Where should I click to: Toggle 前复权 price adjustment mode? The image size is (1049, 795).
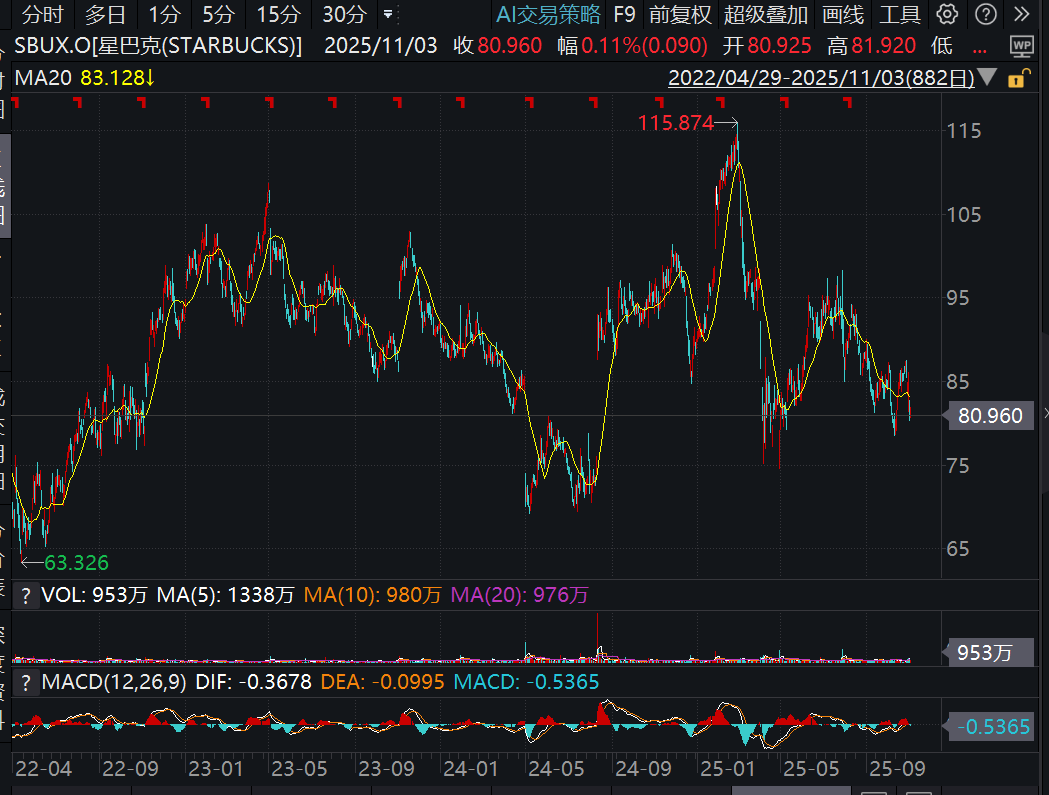[x=680, y=14]
